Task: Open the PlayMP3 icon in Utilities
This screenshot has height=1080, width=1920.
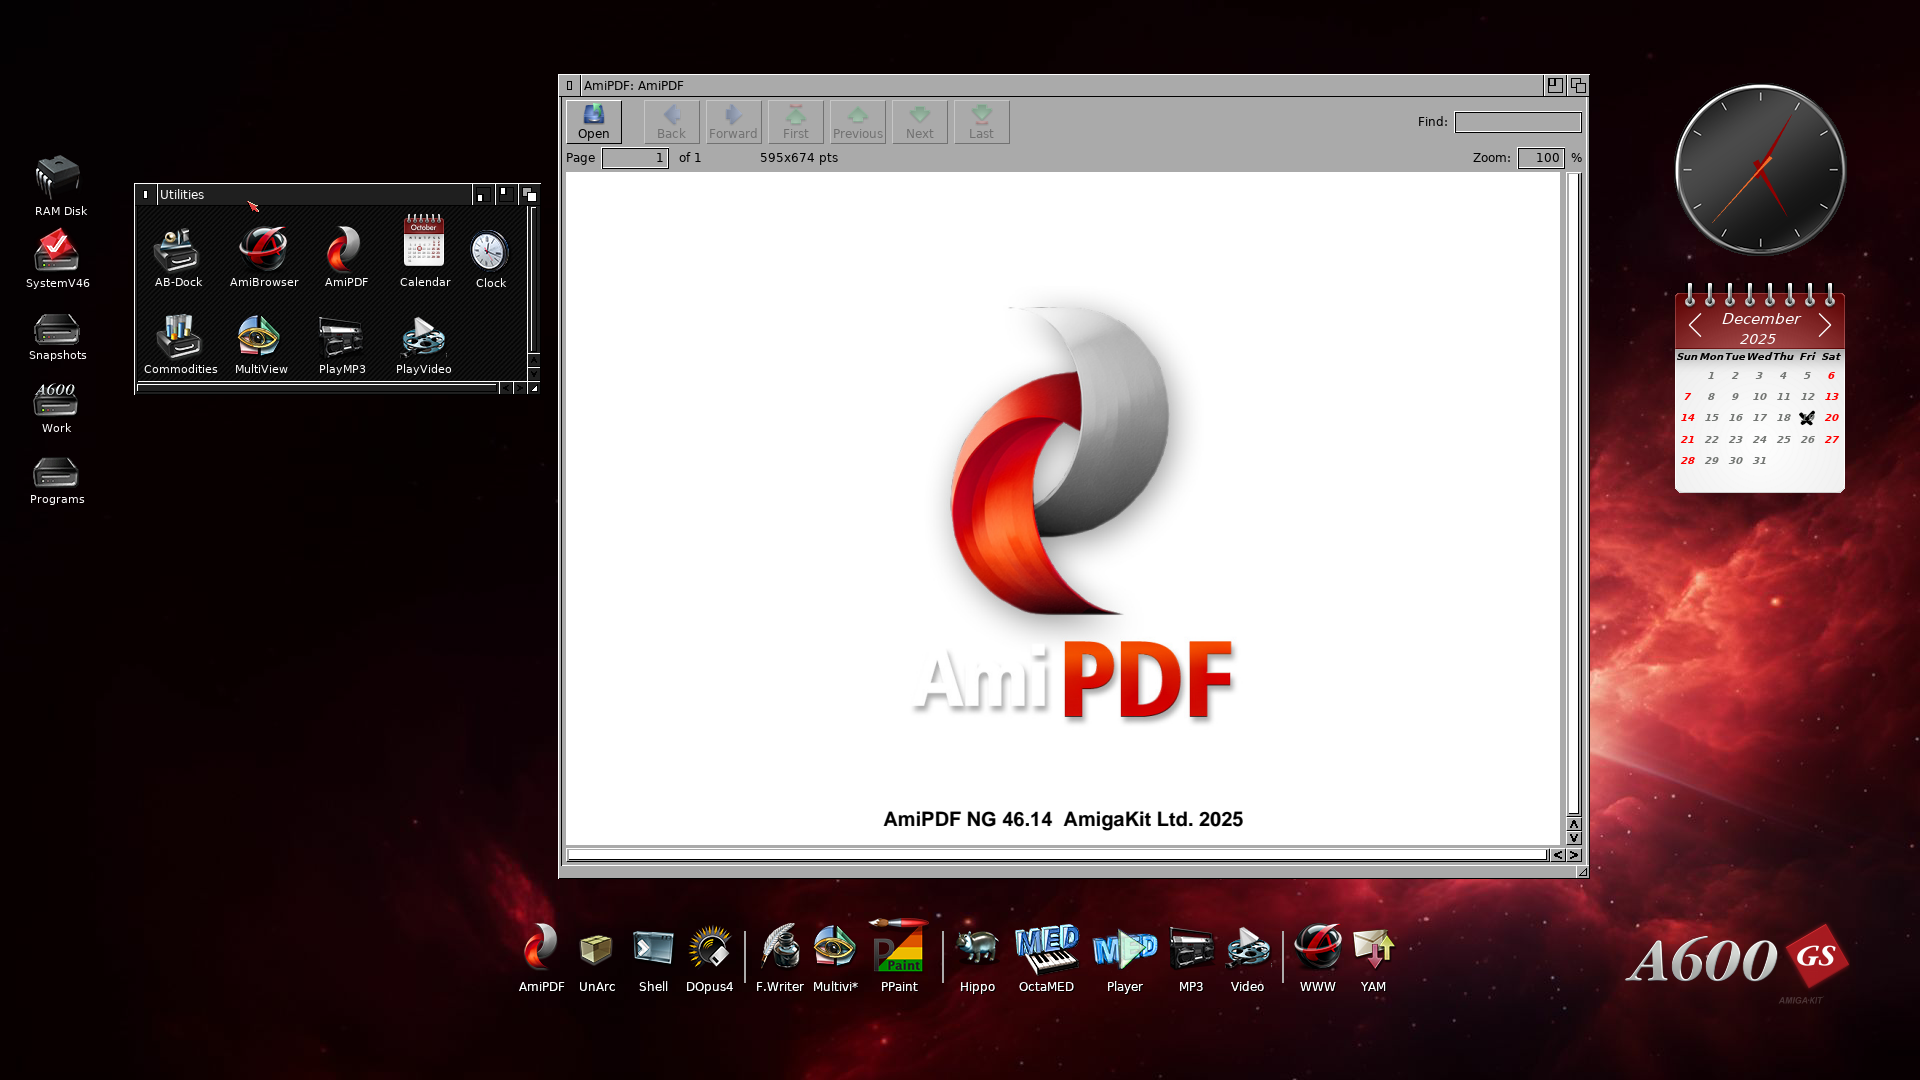Action: click(341, 338)
